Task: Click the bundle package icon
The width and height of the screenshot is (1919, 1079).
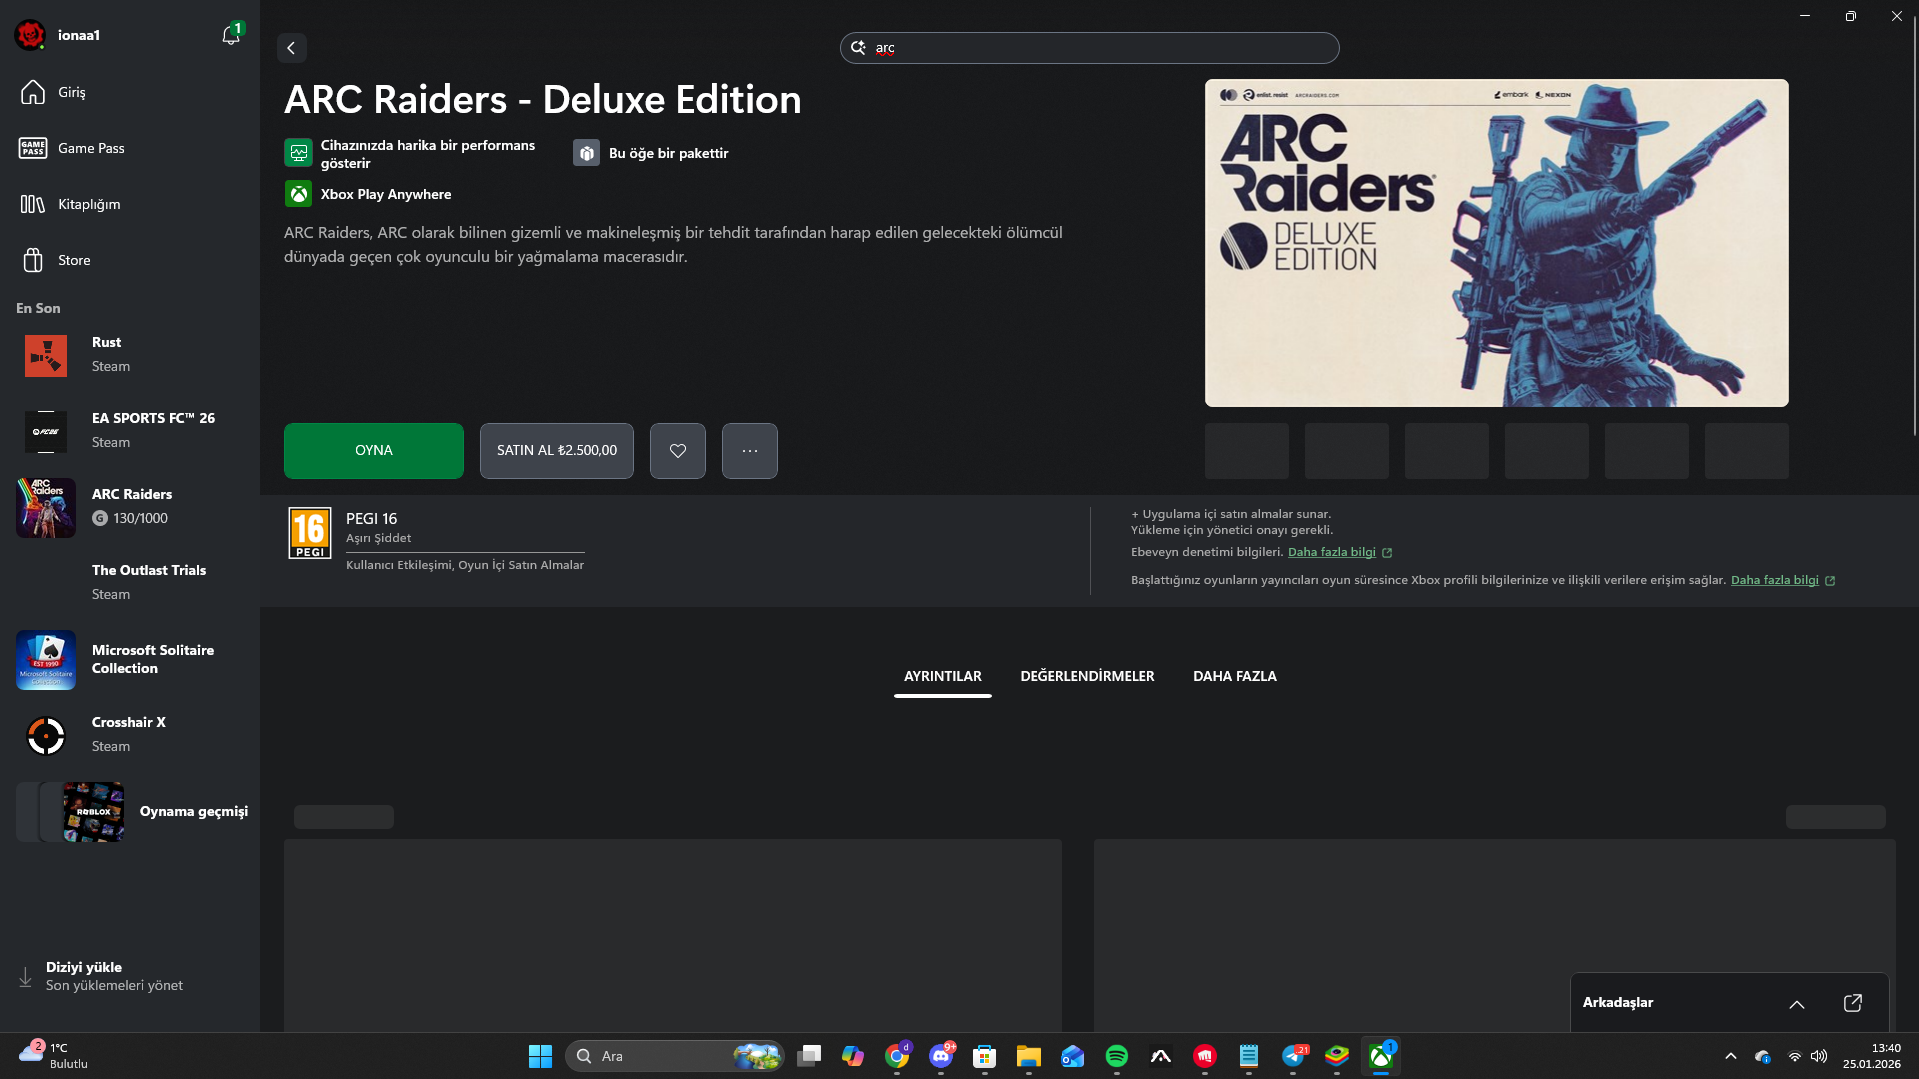Action: (x=586, y=153)
